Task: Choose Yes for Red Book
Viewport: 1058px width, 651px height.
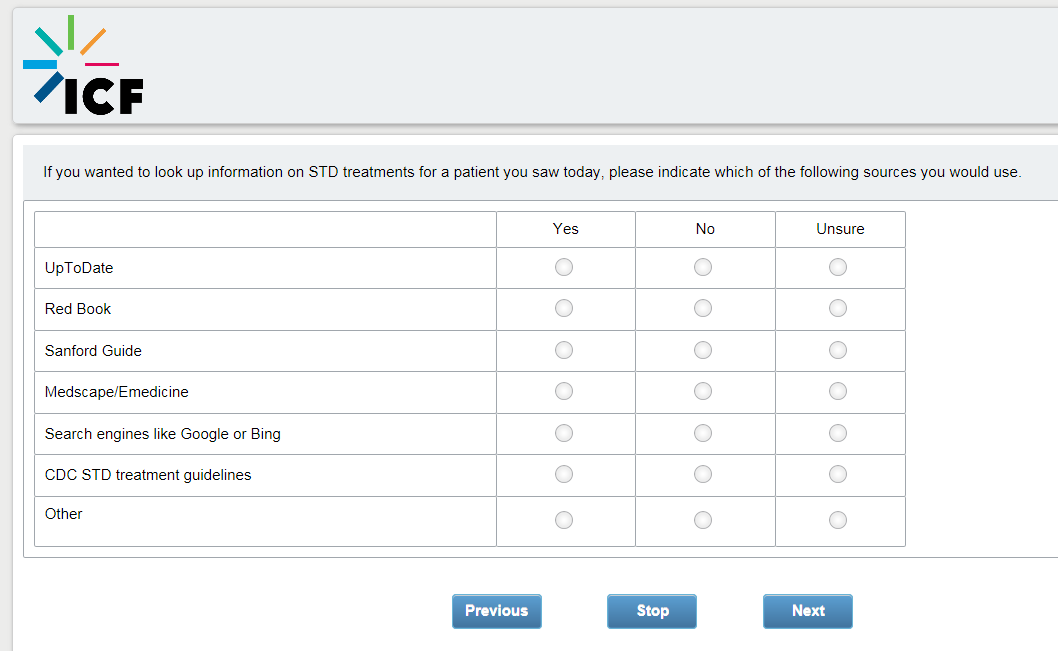Action: 564,308
